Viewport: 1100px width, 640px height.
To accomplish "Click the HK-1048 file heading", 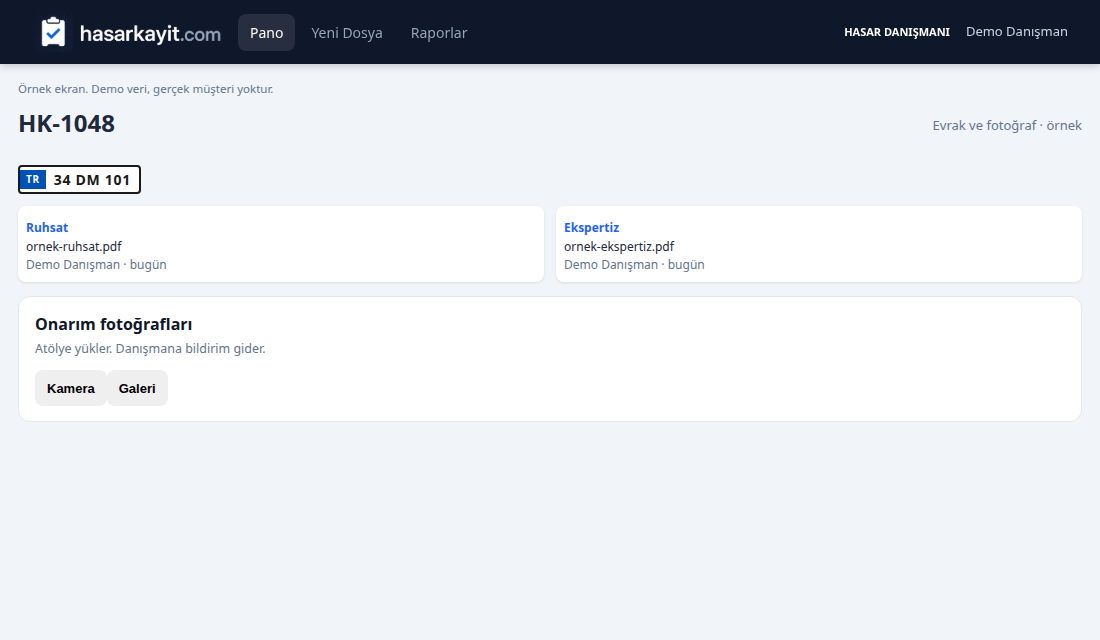I will (x=67, y=124).
